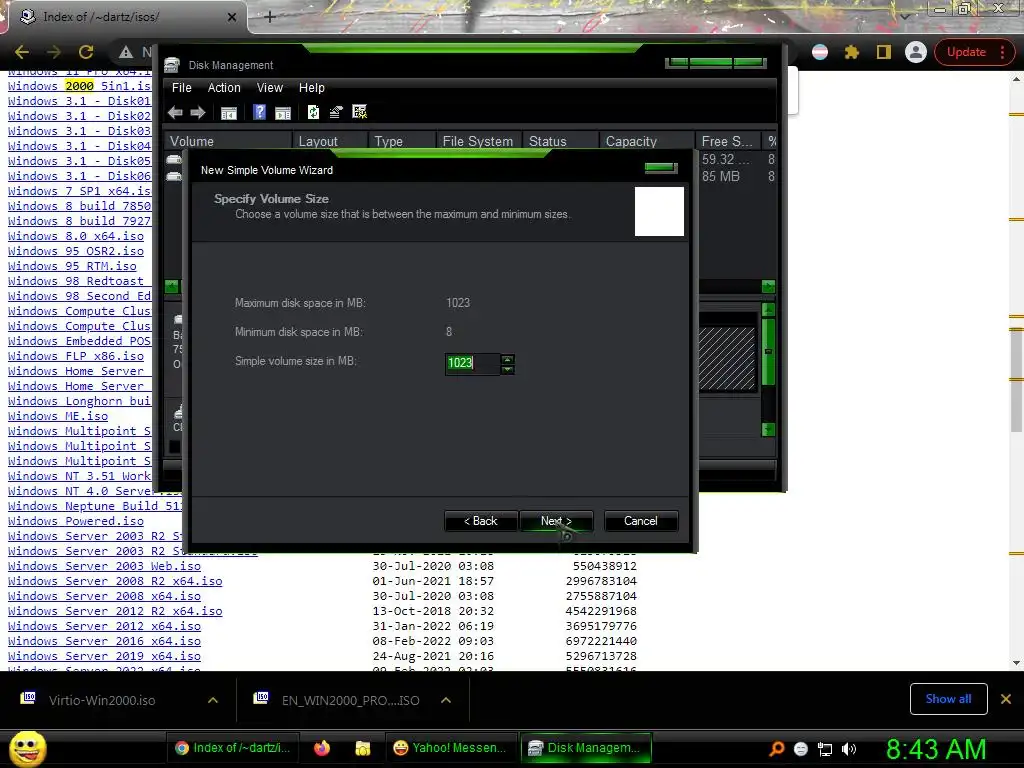This screenshot has width=1024, height=768.
Task: Open Windows Server 2008 R2 x64.iso link
Action: tap(115, 581)
